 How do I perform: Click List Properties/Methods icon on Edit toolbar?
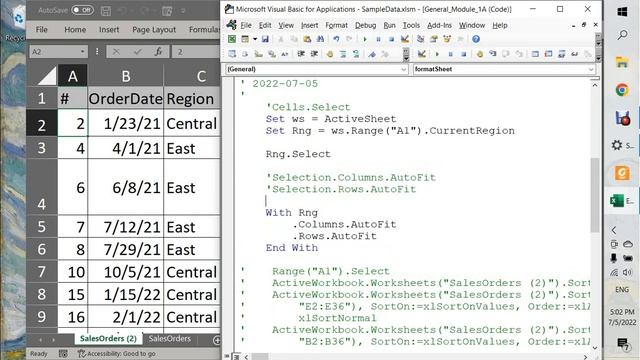point(232,54)
